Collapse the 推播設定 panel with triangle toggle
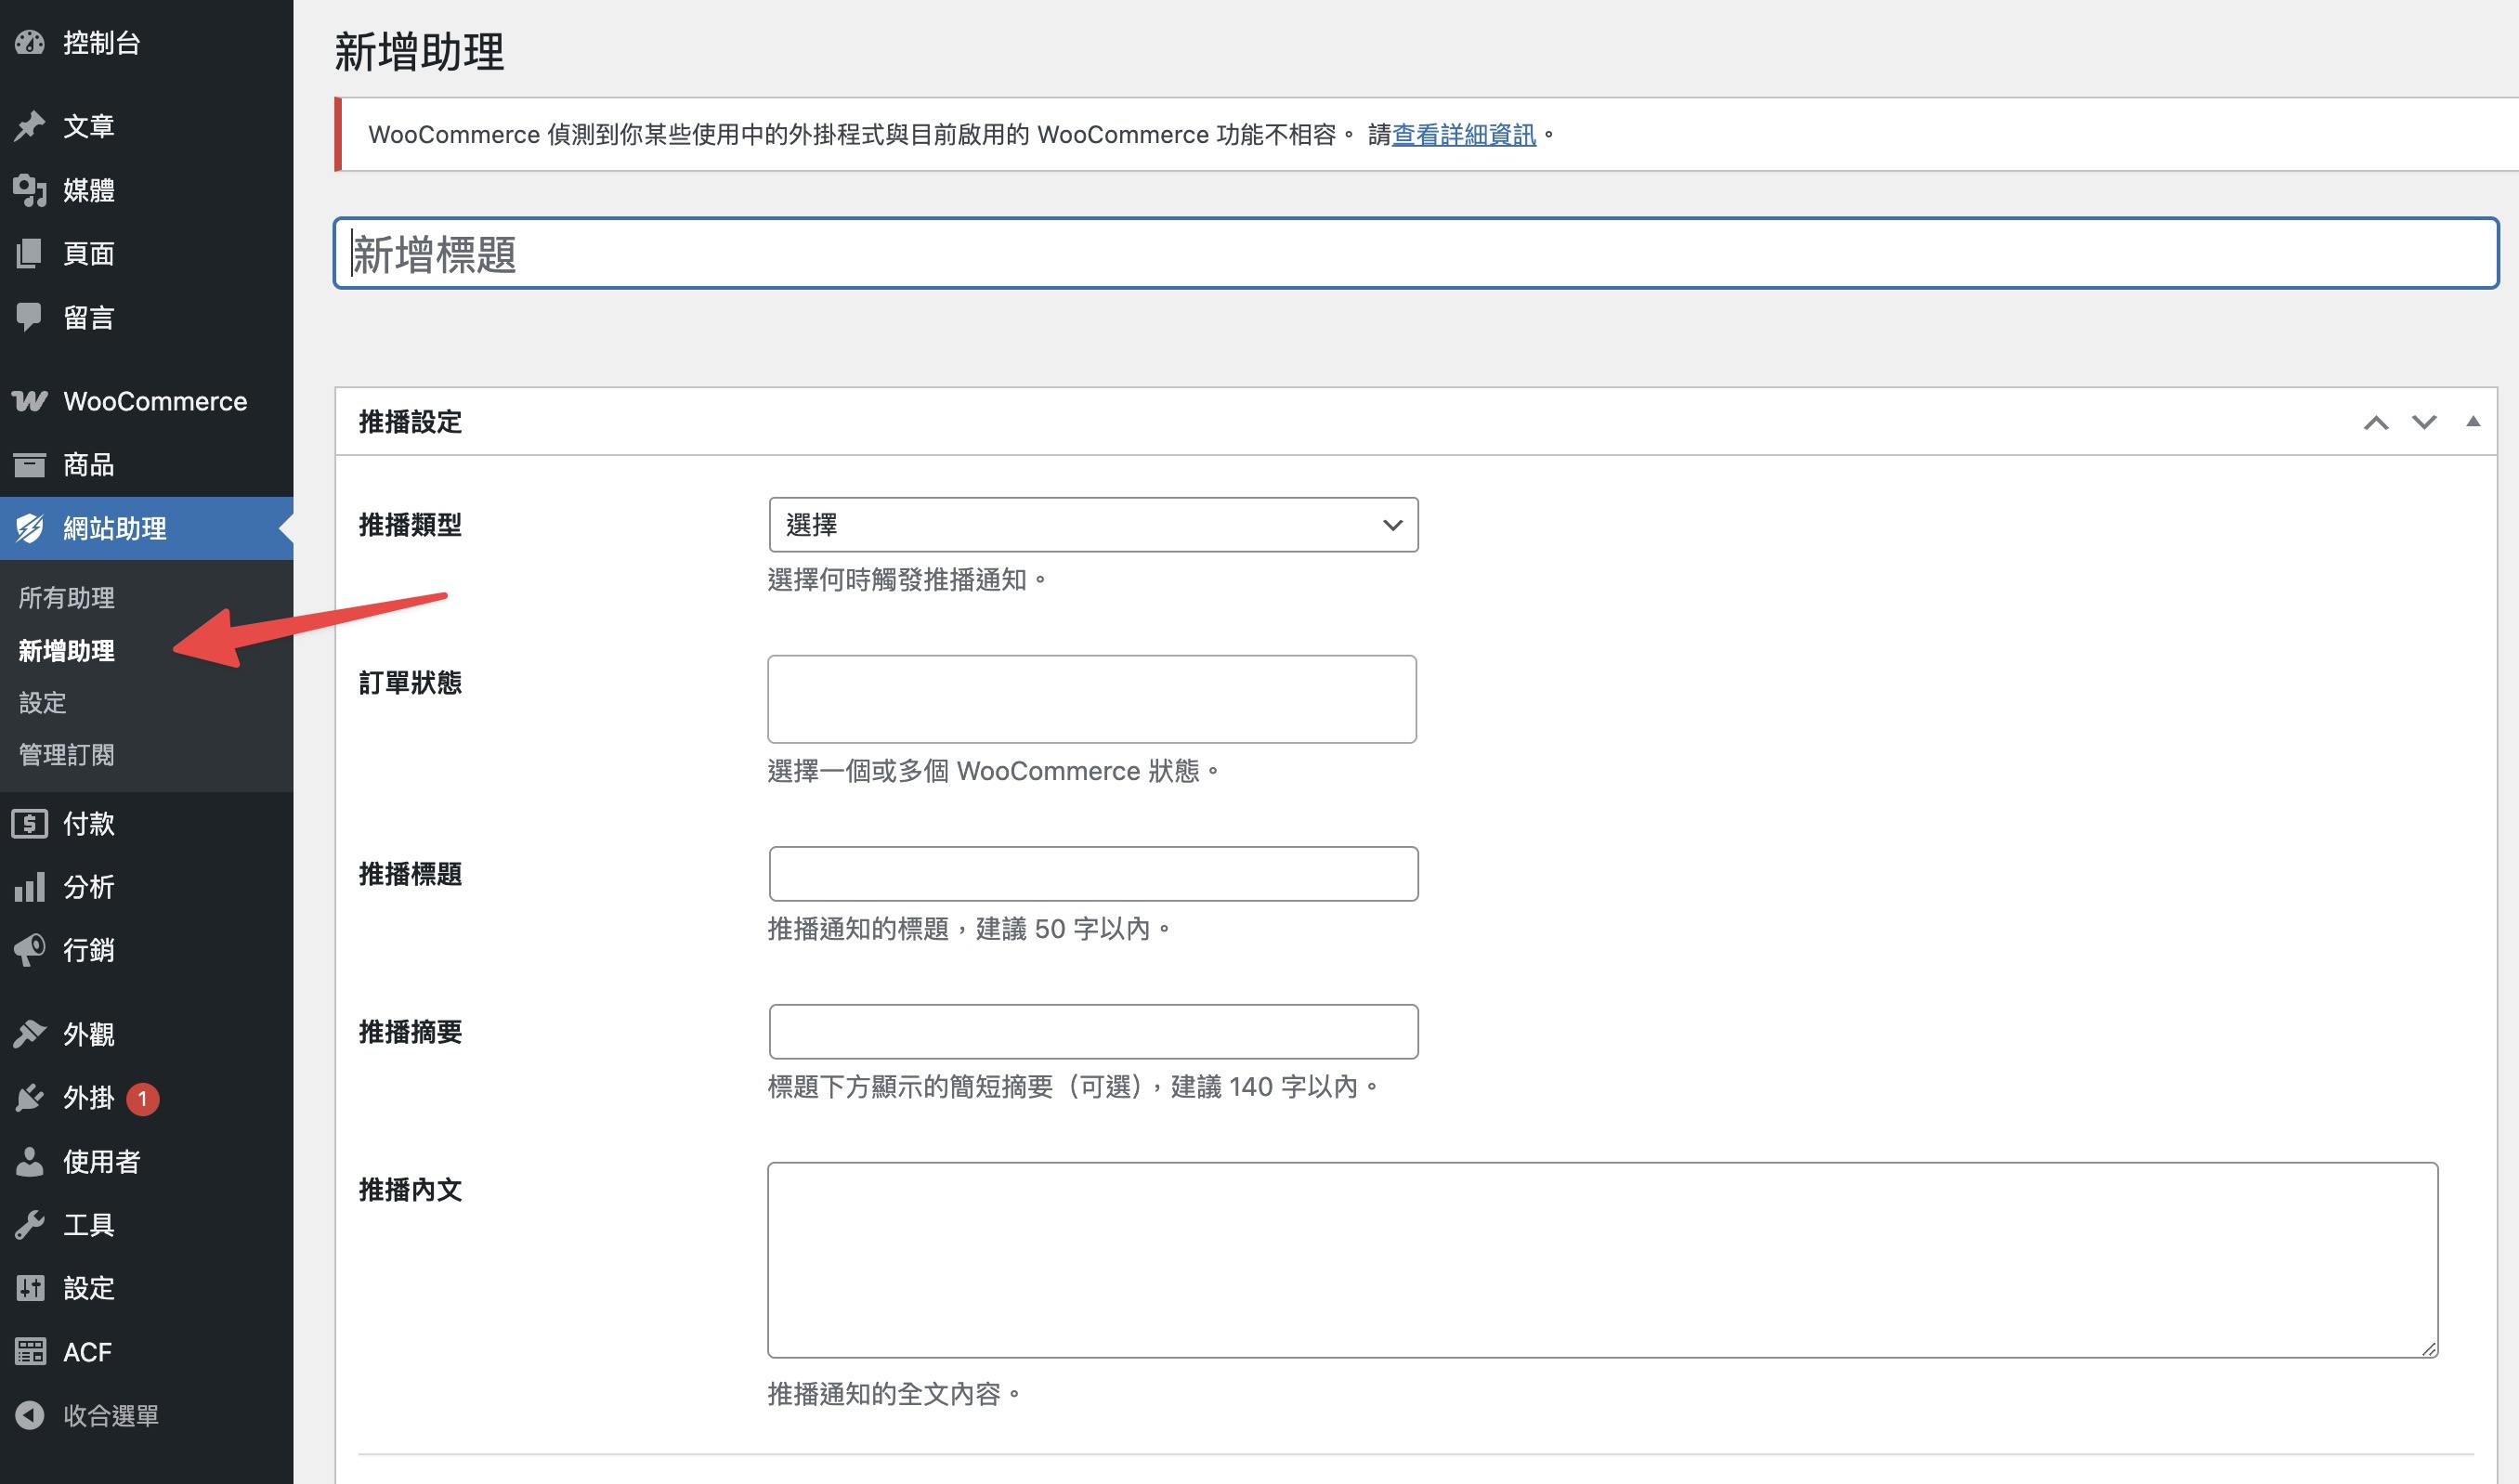The image size is (2519, 1484). 2473,421
